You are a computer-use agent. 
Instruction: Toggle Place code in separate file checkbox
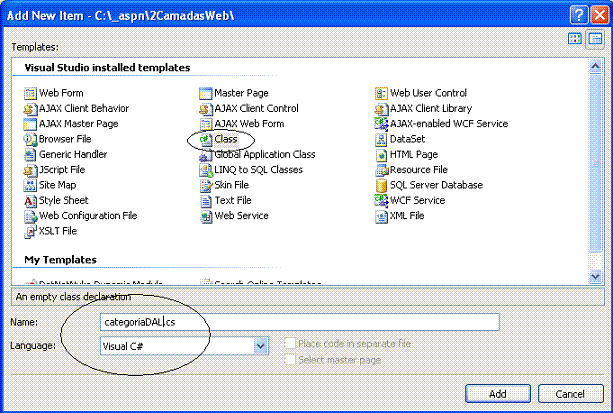tap(290, 343)
